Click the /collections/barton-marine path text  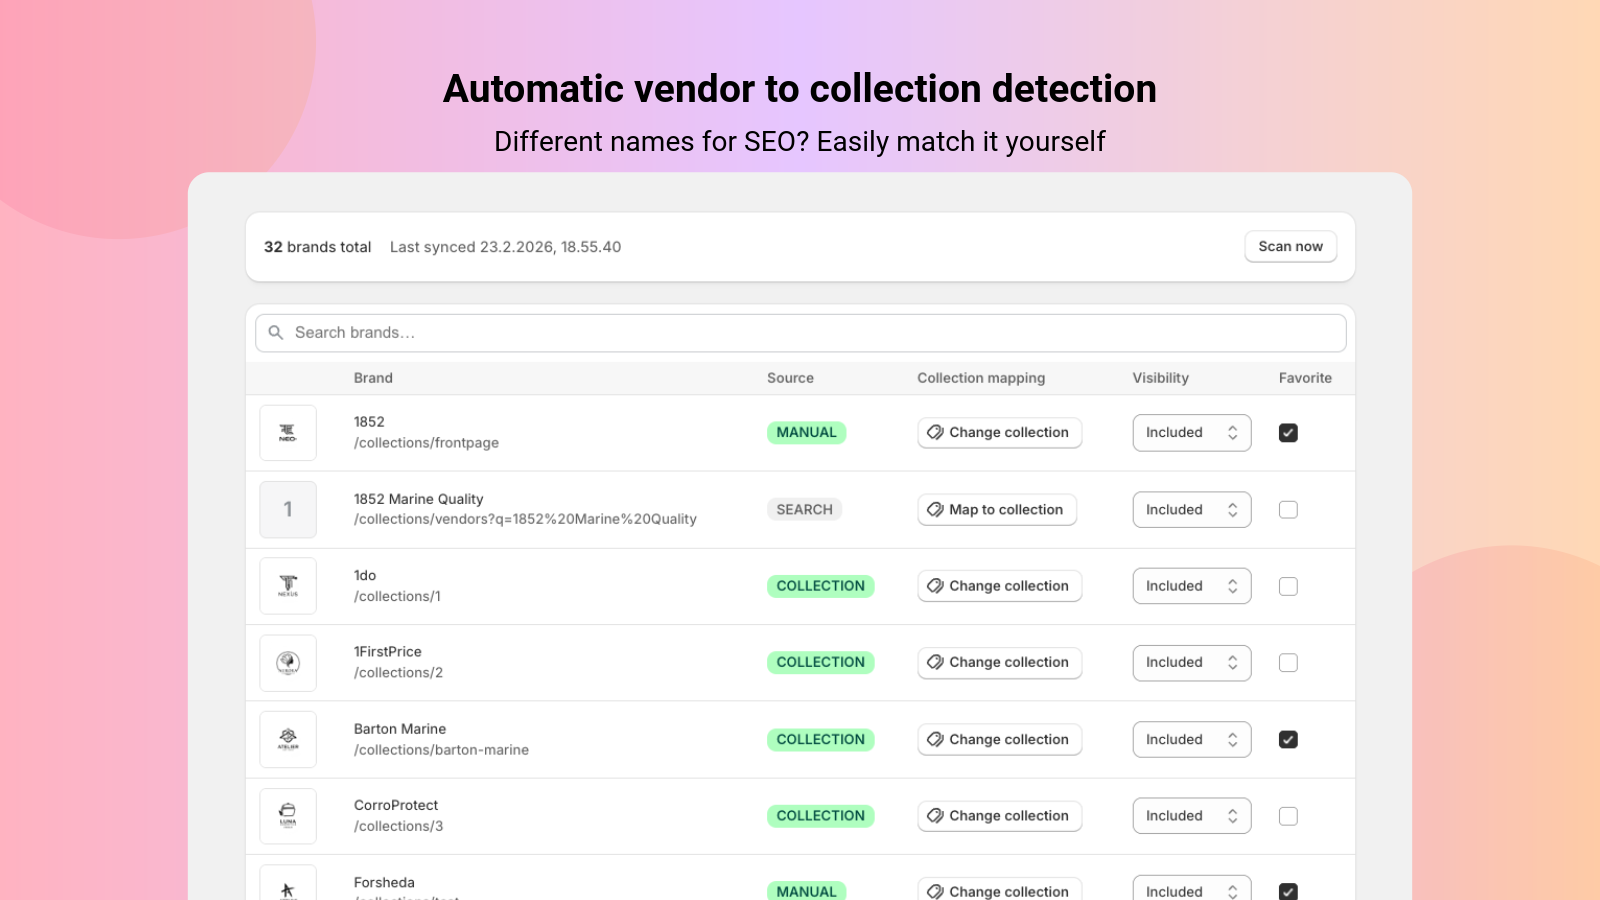click(441, 750)
